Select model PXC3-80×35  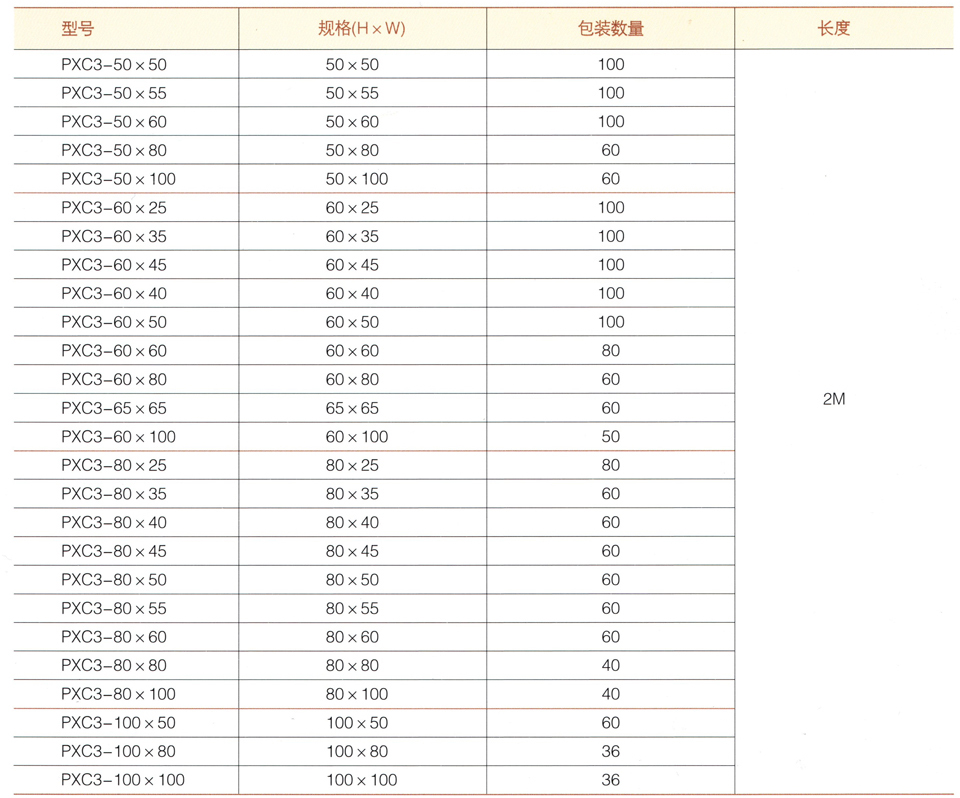114,494
